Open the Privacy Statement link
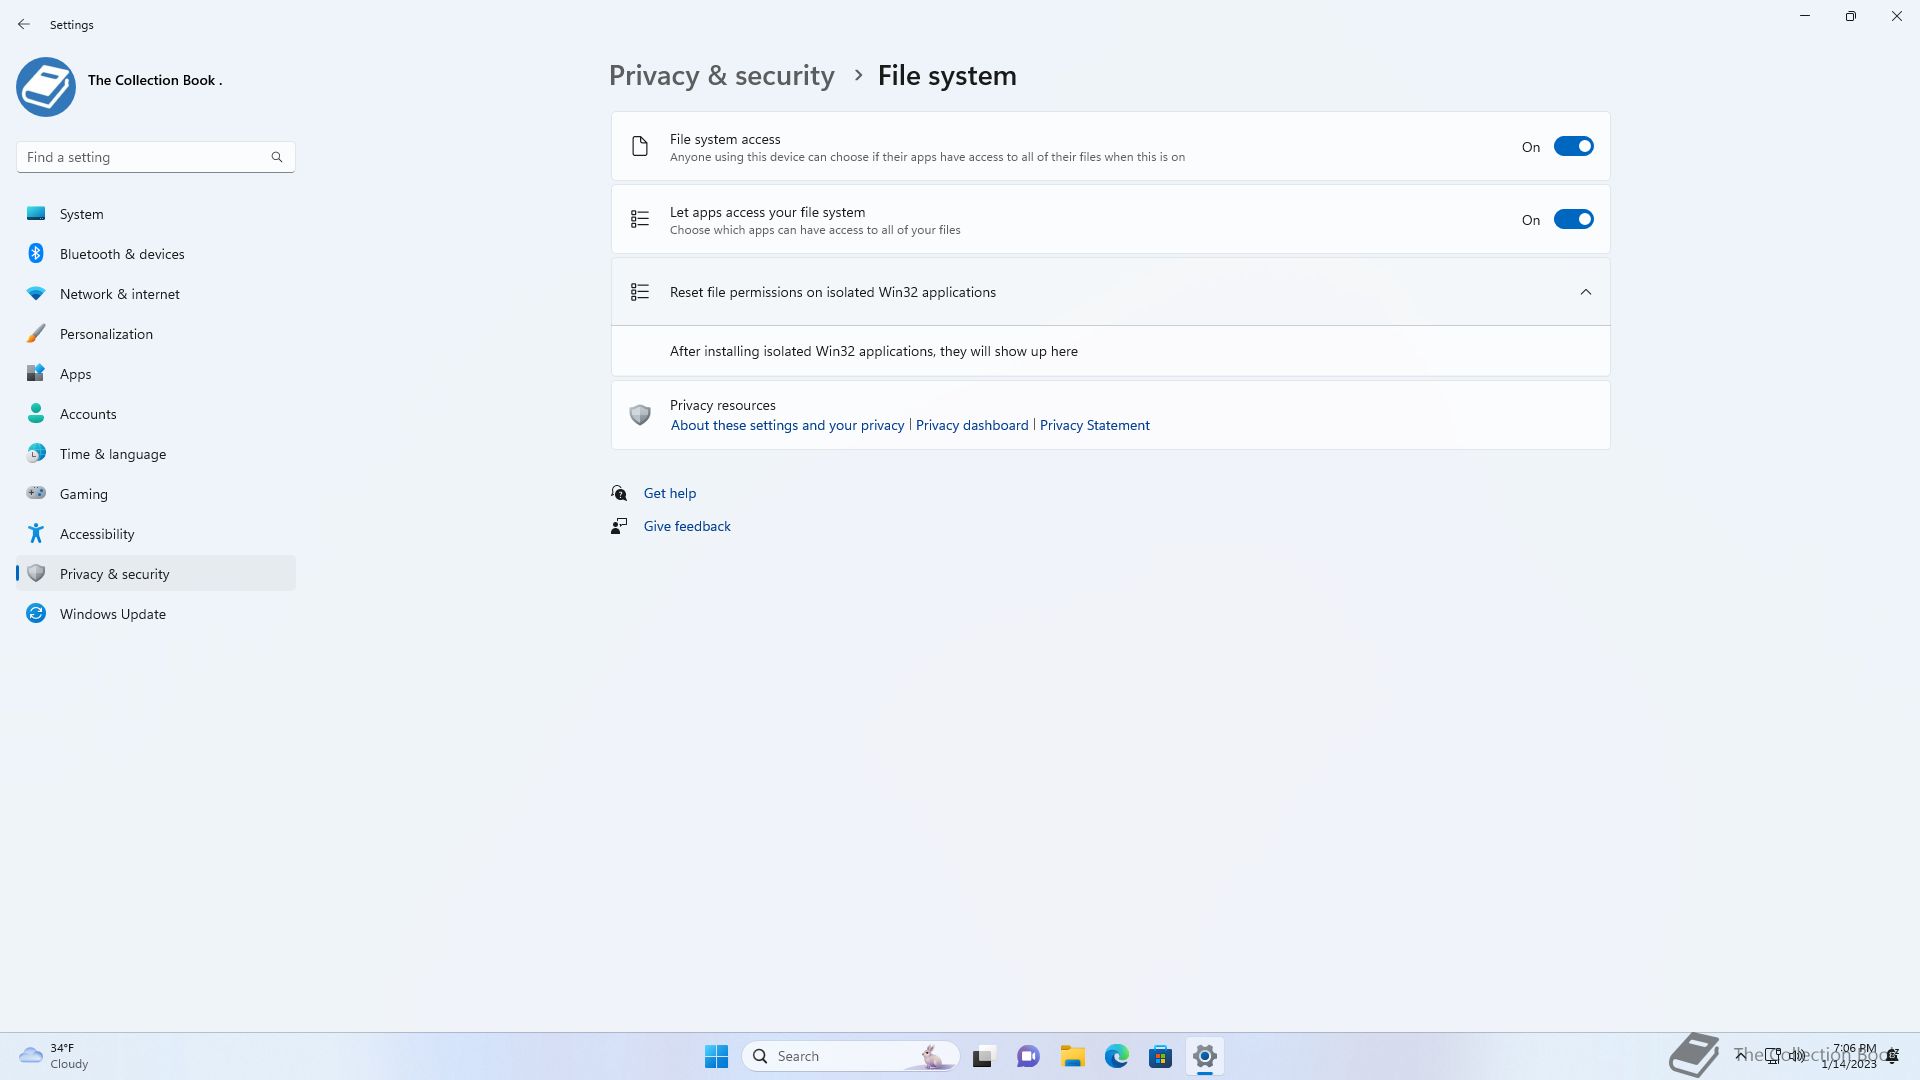The width and height of the screenshot is (1920, 1080). (1094, 425)
